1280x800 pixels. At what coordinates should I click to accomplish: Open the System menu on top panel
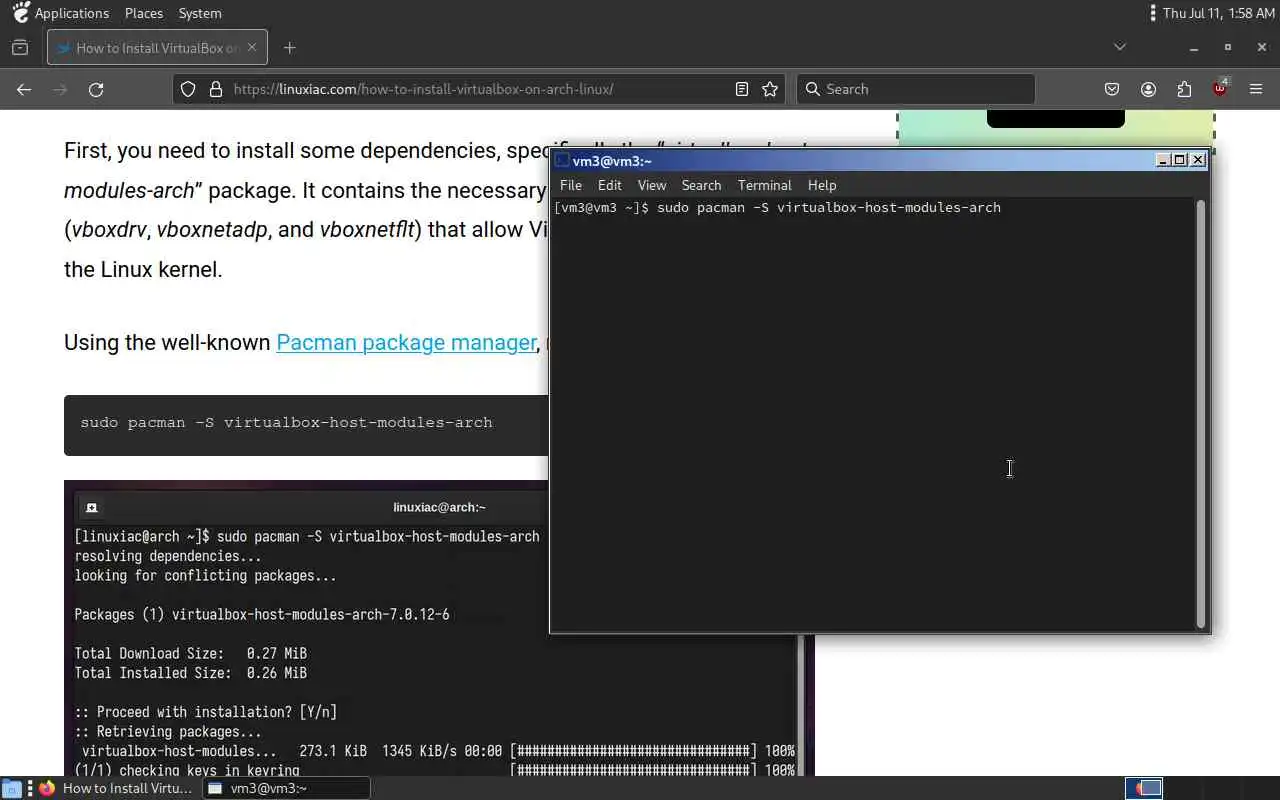point(200,13)
